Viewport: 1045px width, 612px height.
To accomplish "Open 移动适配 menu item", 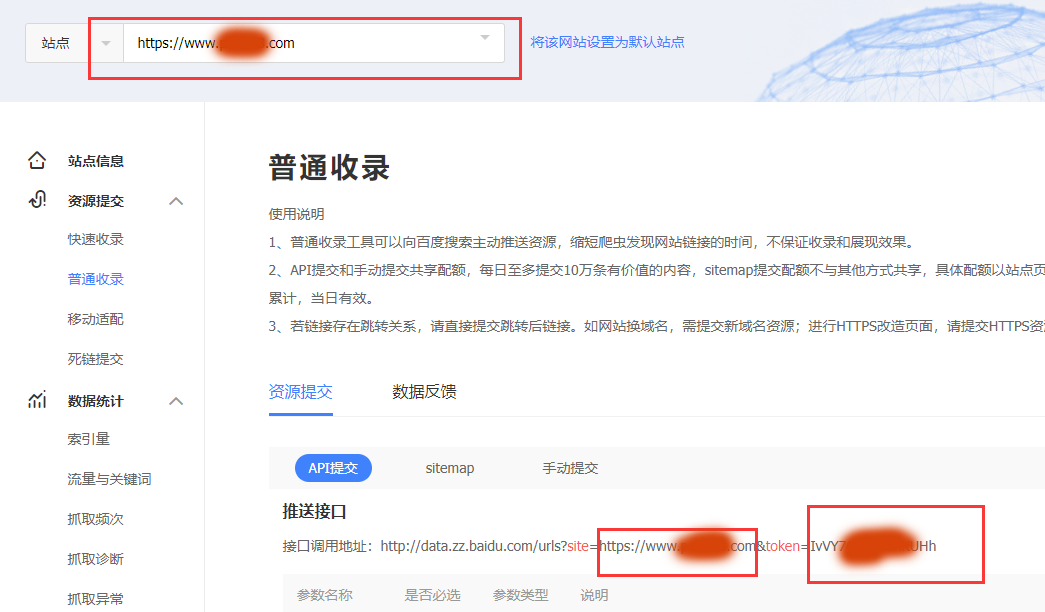I will click(x=96, y=319).
